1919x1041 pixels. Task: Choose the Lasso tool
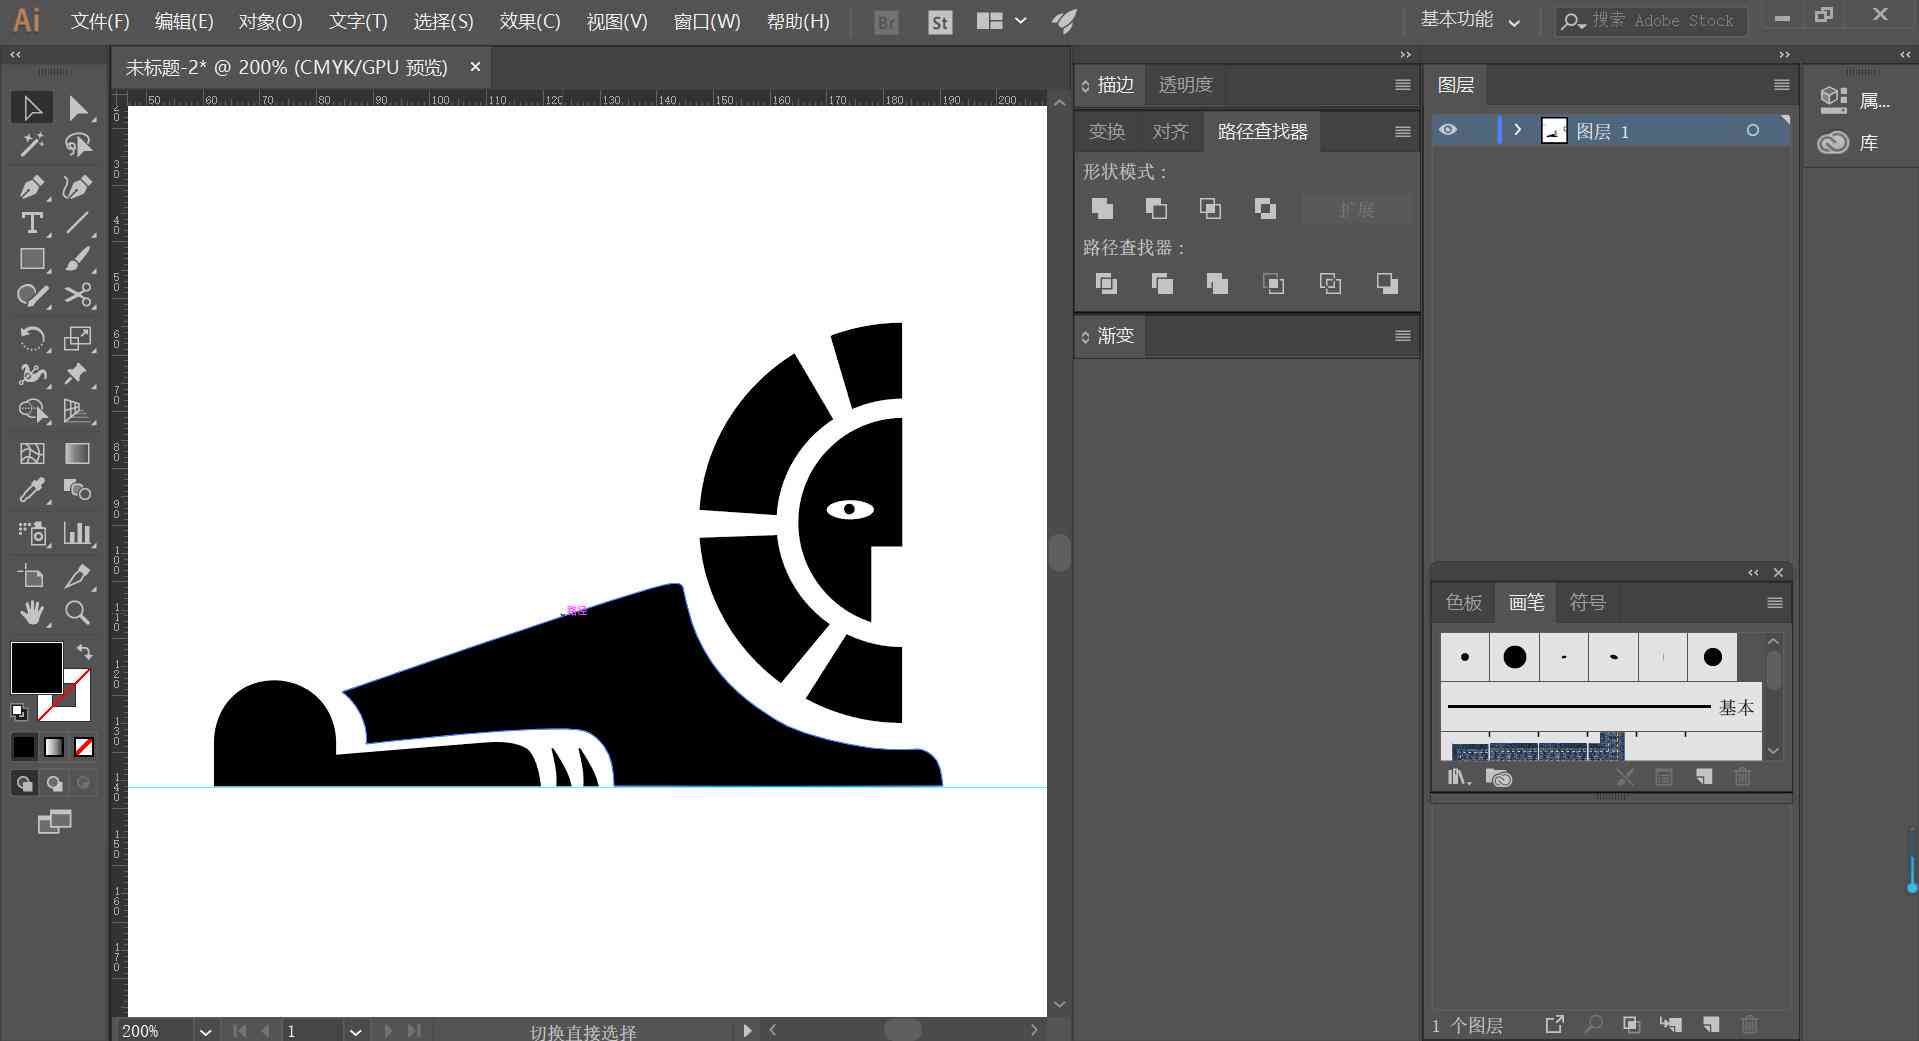77,145
